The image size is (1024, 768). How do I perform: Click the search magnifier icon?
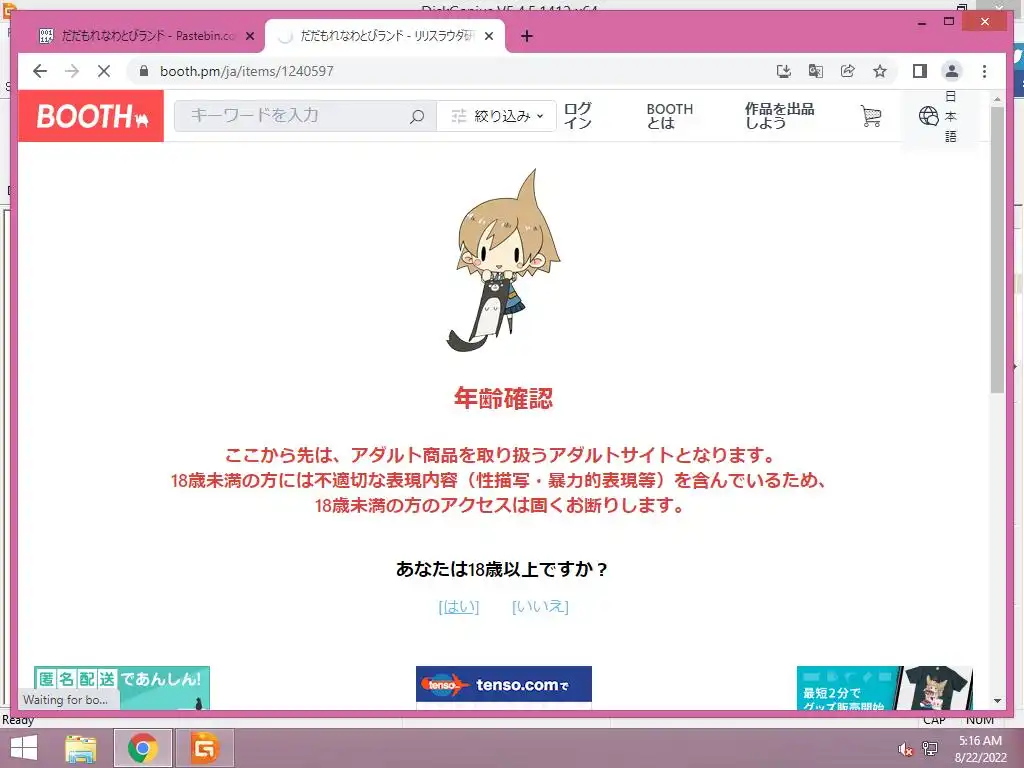[x=417, y=116]
